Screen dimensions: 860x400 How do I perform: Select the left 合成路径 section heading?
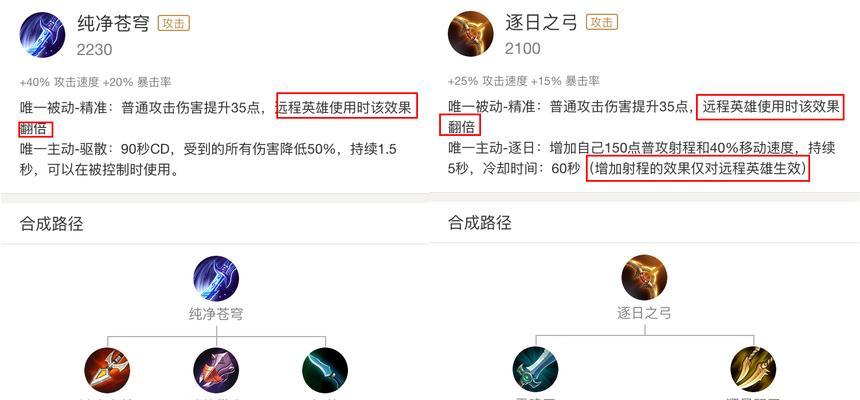52,223
